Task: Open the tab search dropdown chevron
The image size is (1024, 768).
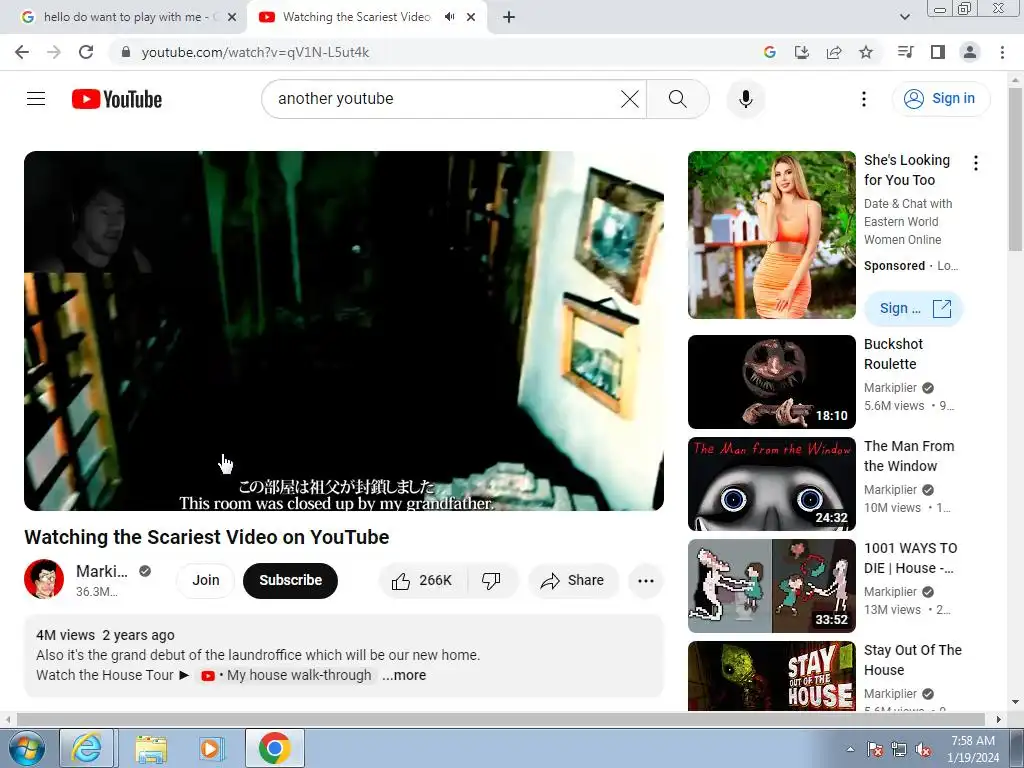Action: coord(904,18)
